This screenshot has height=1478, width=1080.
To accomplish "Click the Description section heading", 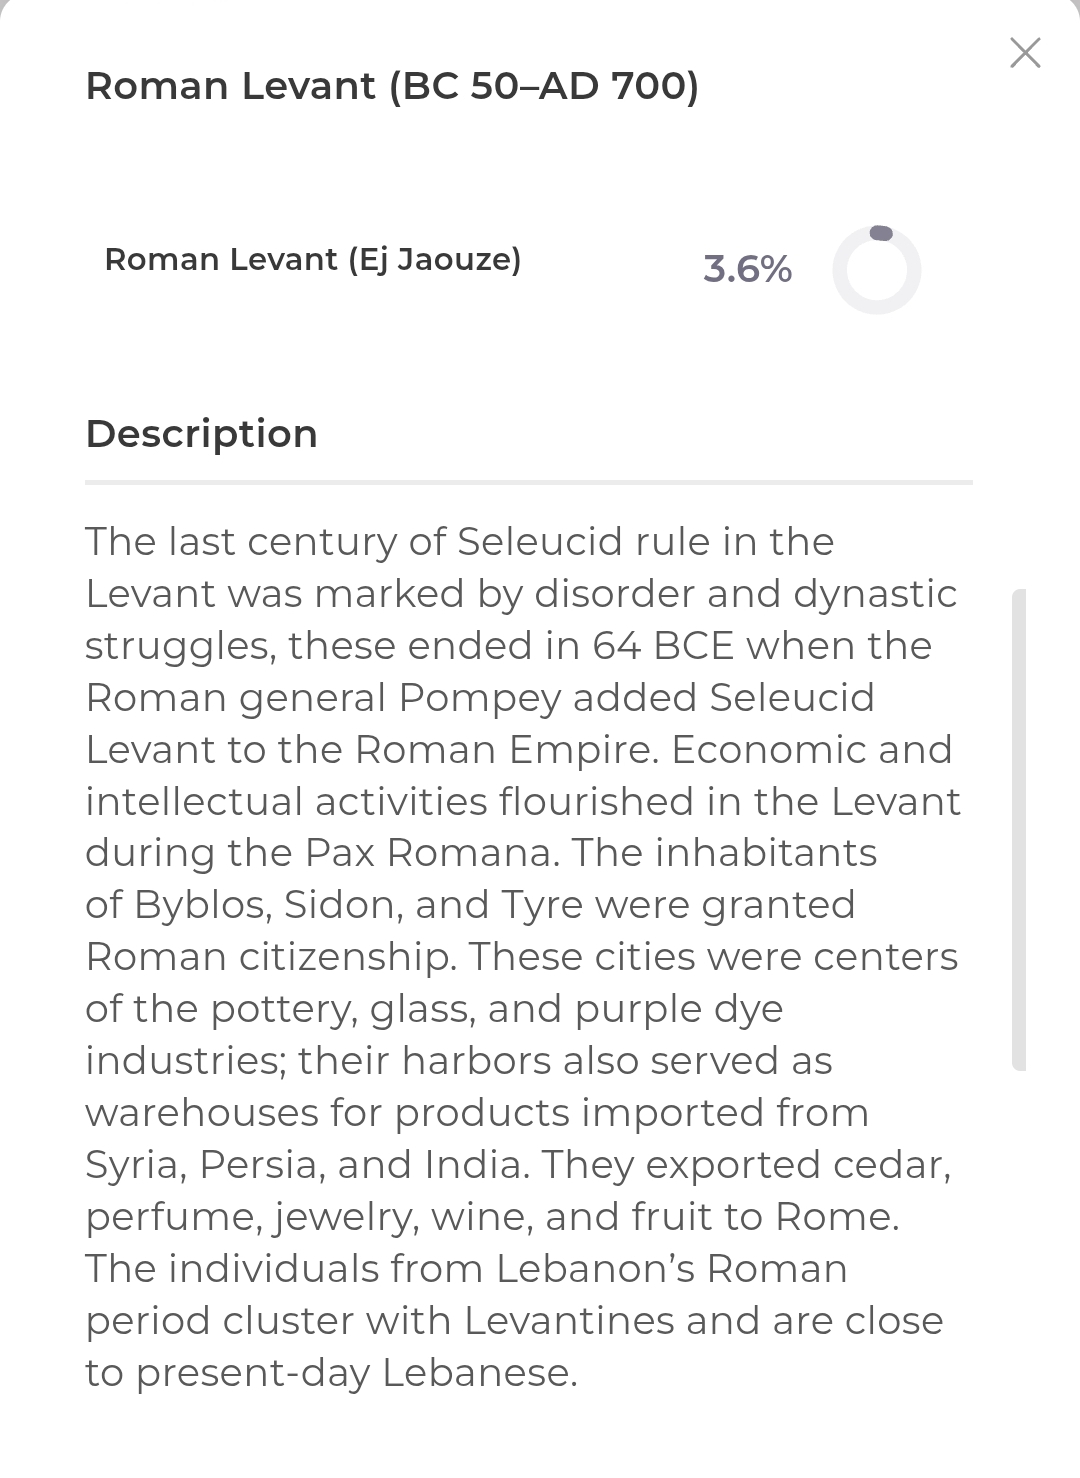I will coord(201,434).
